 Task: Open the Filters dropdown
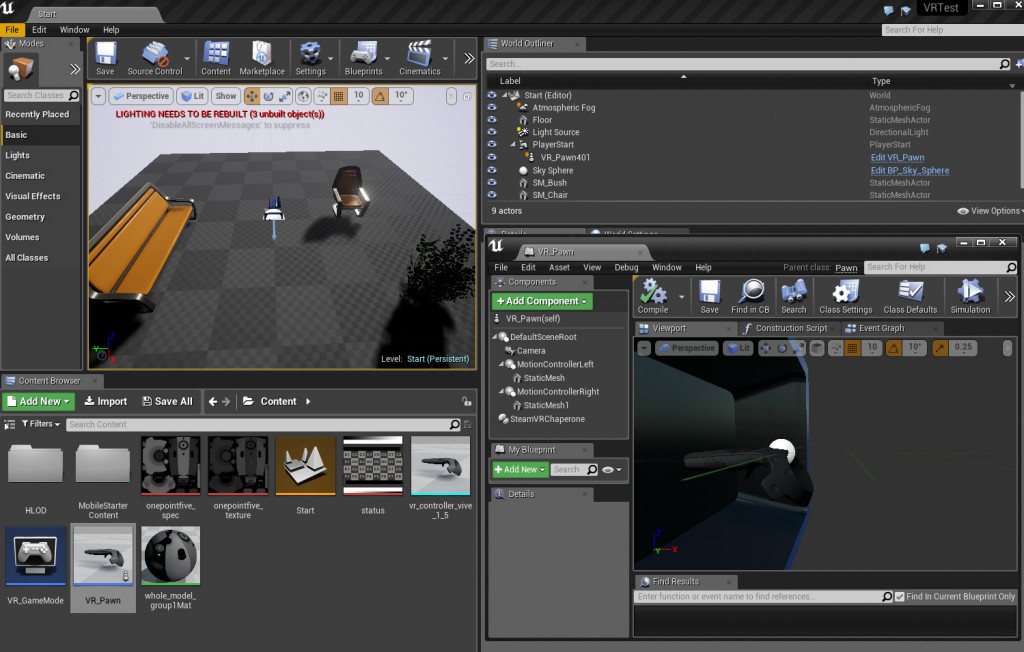coord(40,424)
